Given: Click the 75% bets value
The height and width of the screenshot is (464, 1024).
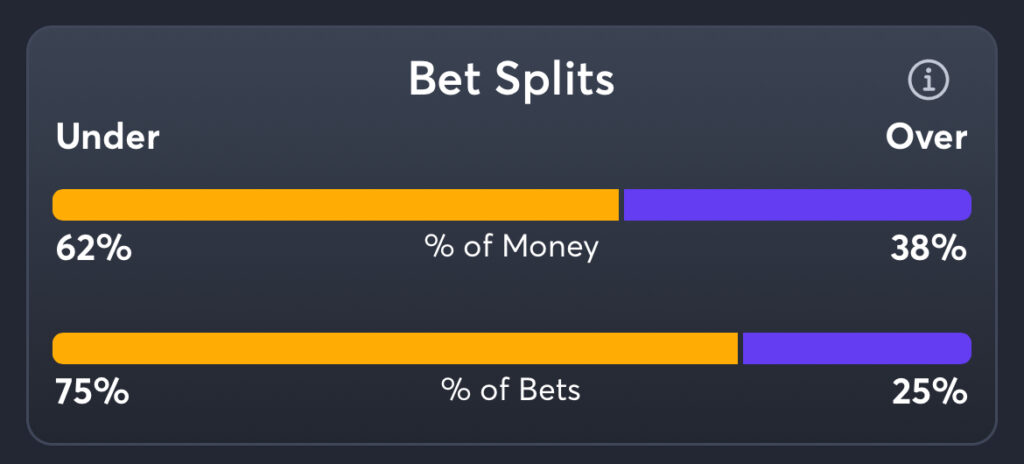Looking at the screenshot, I should (x=91, y=391).
